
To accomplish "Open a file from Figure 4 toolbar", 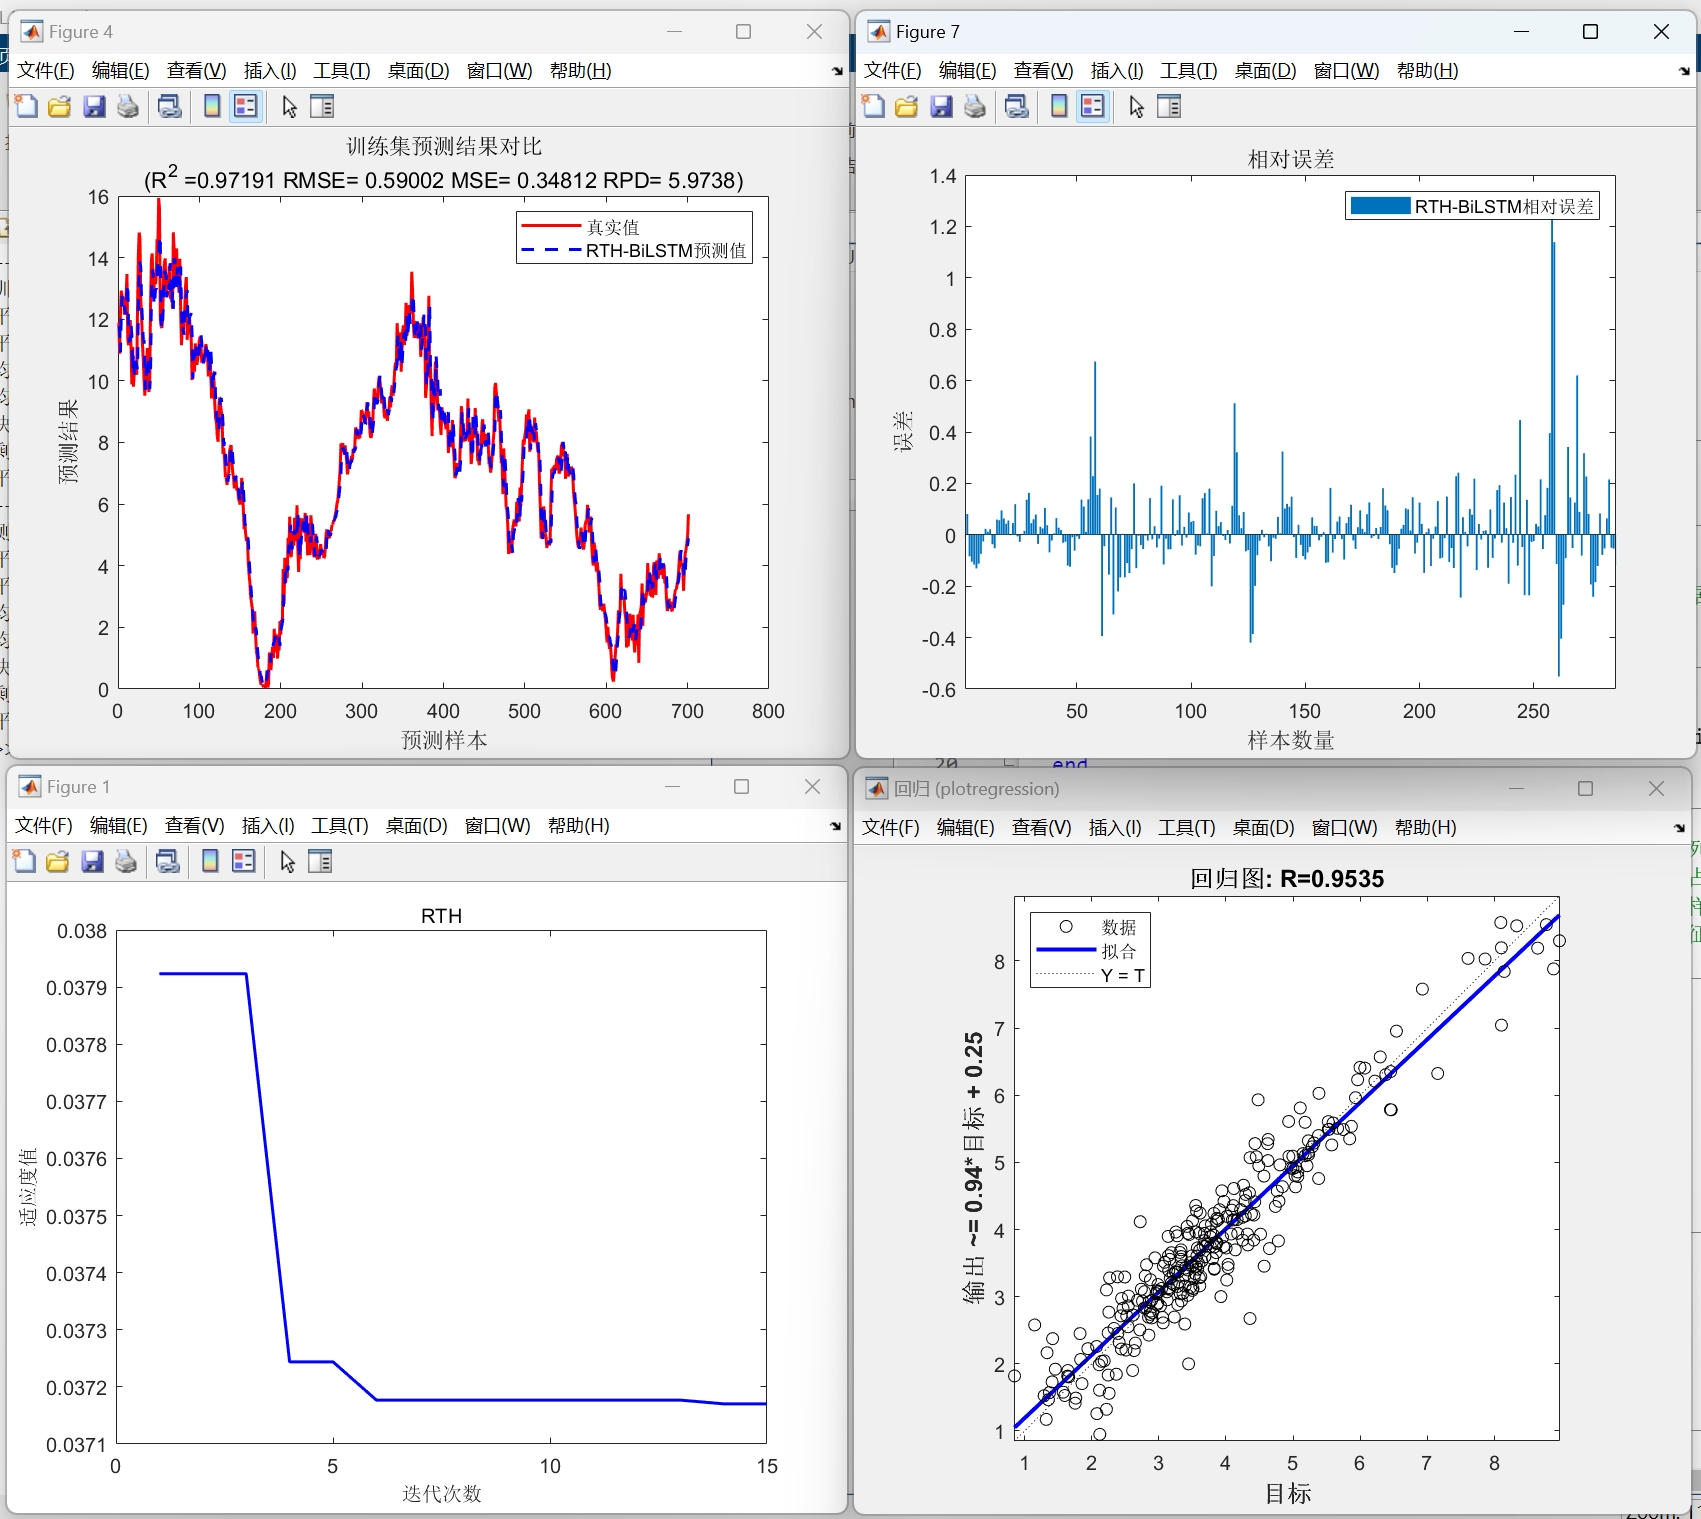I will pyautogui.click(x=60, y=106).
